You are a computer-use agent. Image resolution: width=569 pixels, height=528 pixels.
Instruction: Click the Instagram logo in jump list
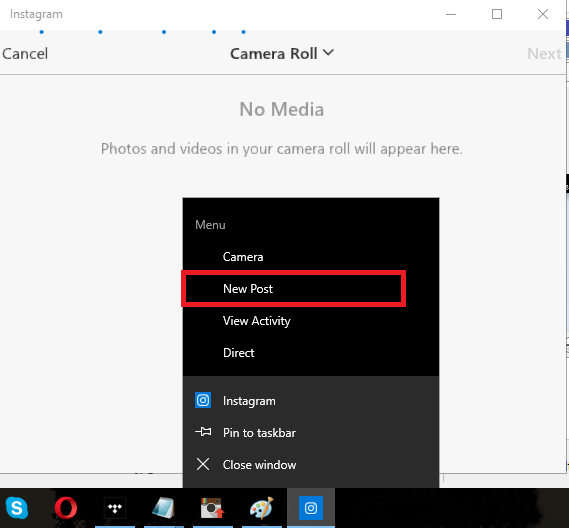203,400
